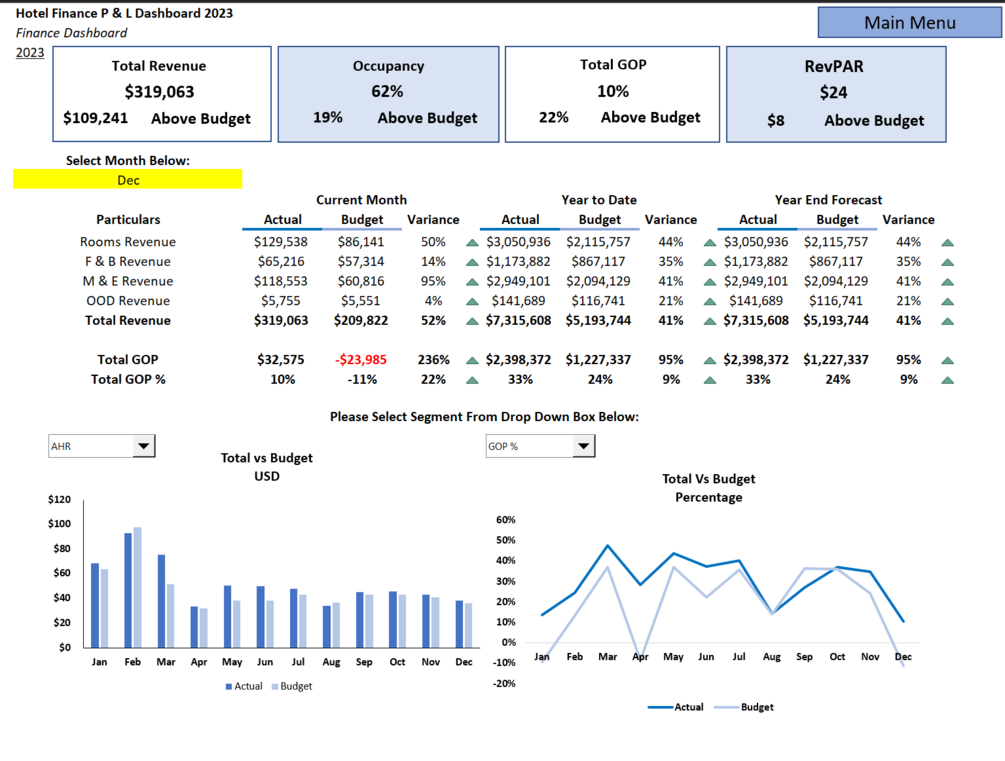Viewport: 1005px width, 761px height.
Task: Click the Total GOP KPI card
Action: [x=612, y=94]
